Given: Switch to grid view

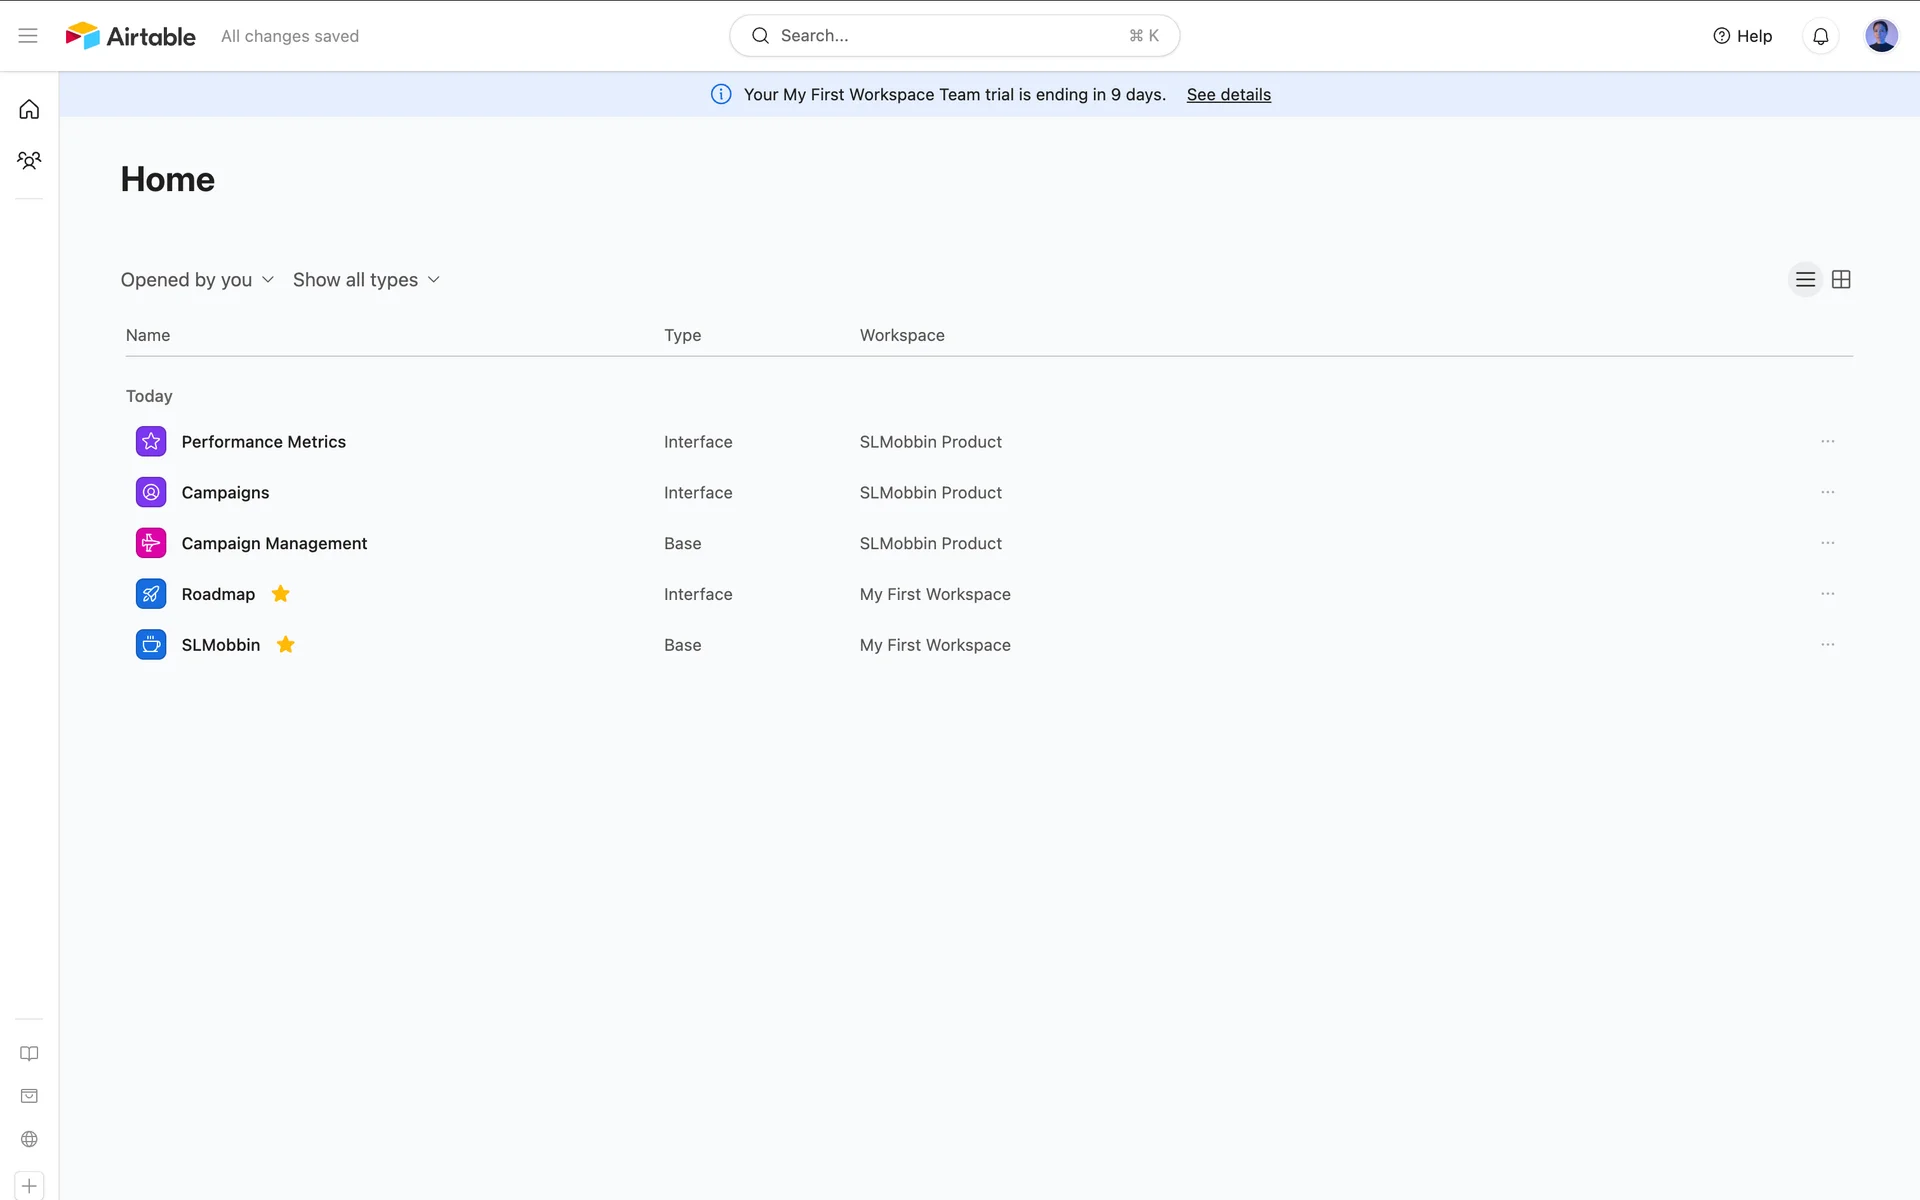Looking at the screenshot, I should [1841, 280].
